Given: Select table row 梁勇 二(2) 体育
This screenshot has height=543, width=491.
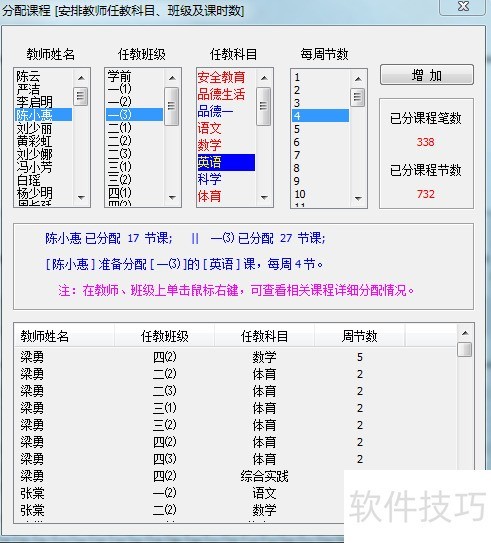Looking at the screenshot, I should click(x=235, y=374).
